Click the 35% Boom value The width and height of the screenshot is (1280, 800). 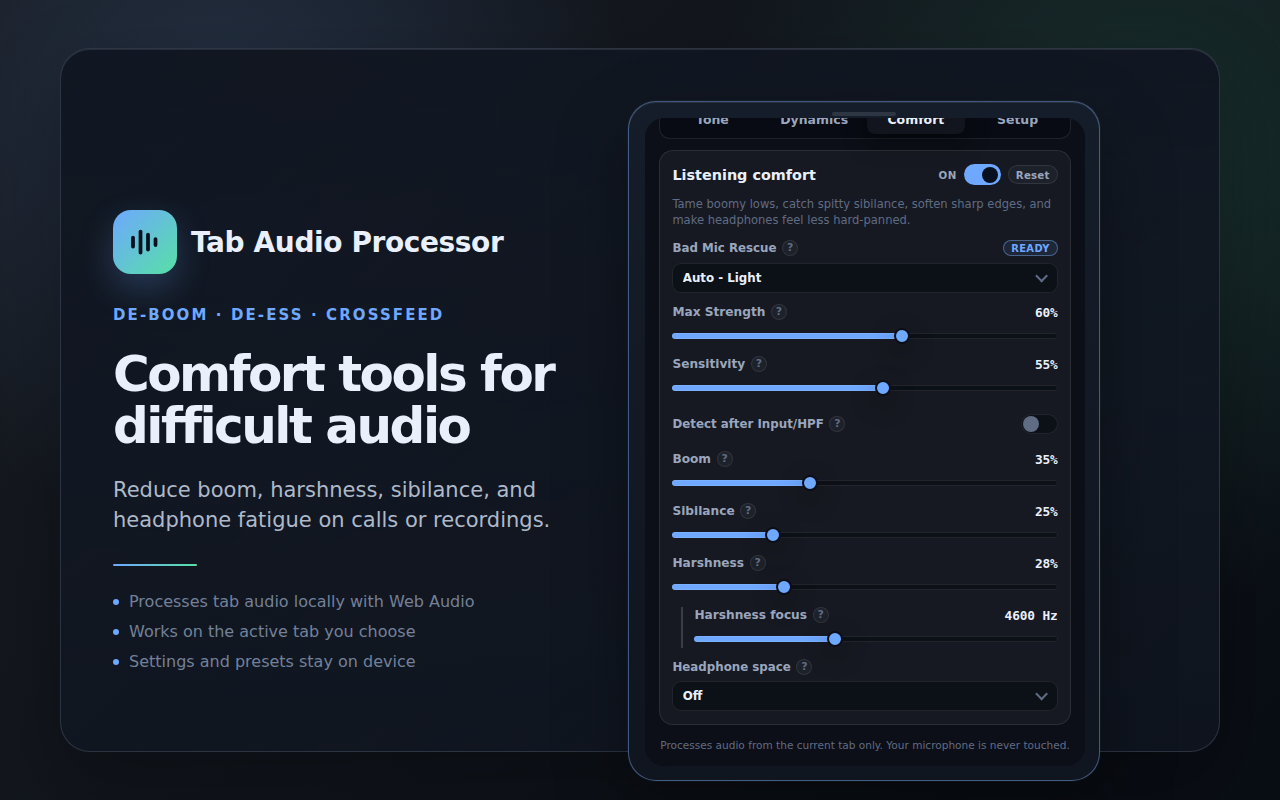1046,460
